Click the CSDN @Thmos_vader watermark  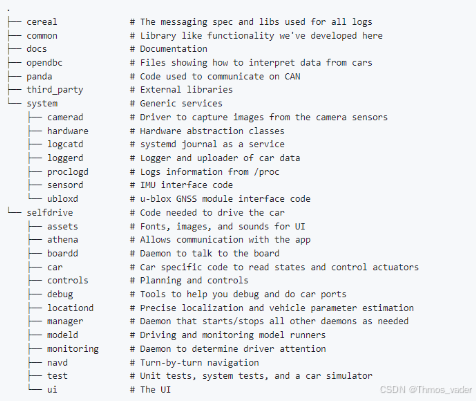(426, 390)
